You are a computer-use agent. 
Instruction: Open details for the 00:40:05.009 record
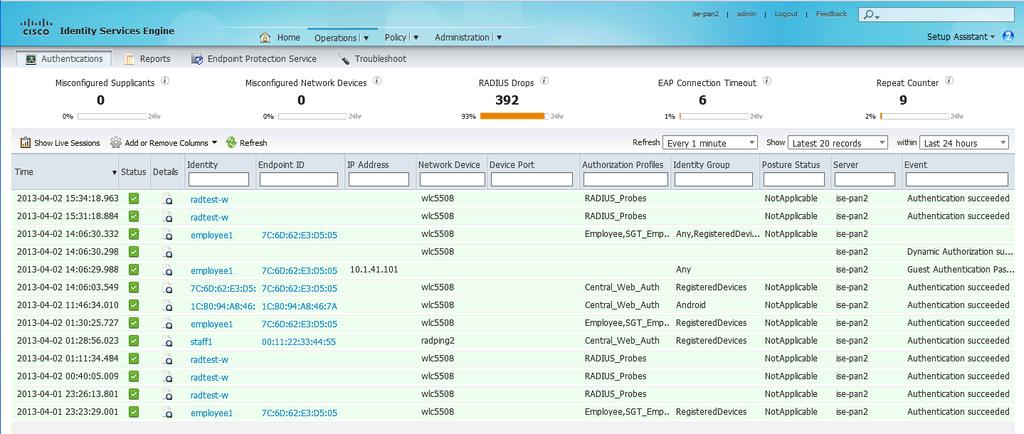(167, 377)
